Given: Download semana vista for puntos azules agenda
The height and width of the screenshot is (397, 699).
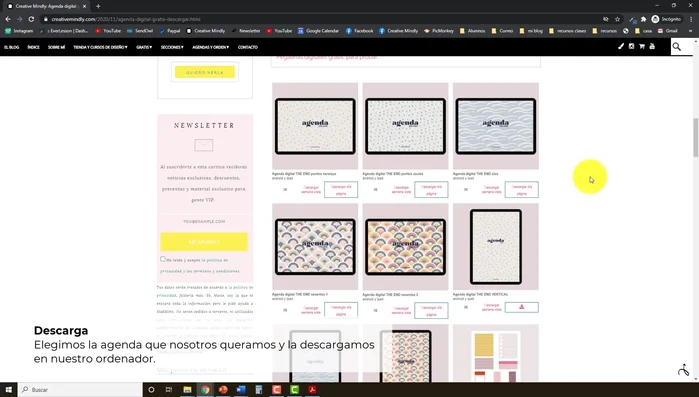Looking at the screenshot, I should coord(401,190).
